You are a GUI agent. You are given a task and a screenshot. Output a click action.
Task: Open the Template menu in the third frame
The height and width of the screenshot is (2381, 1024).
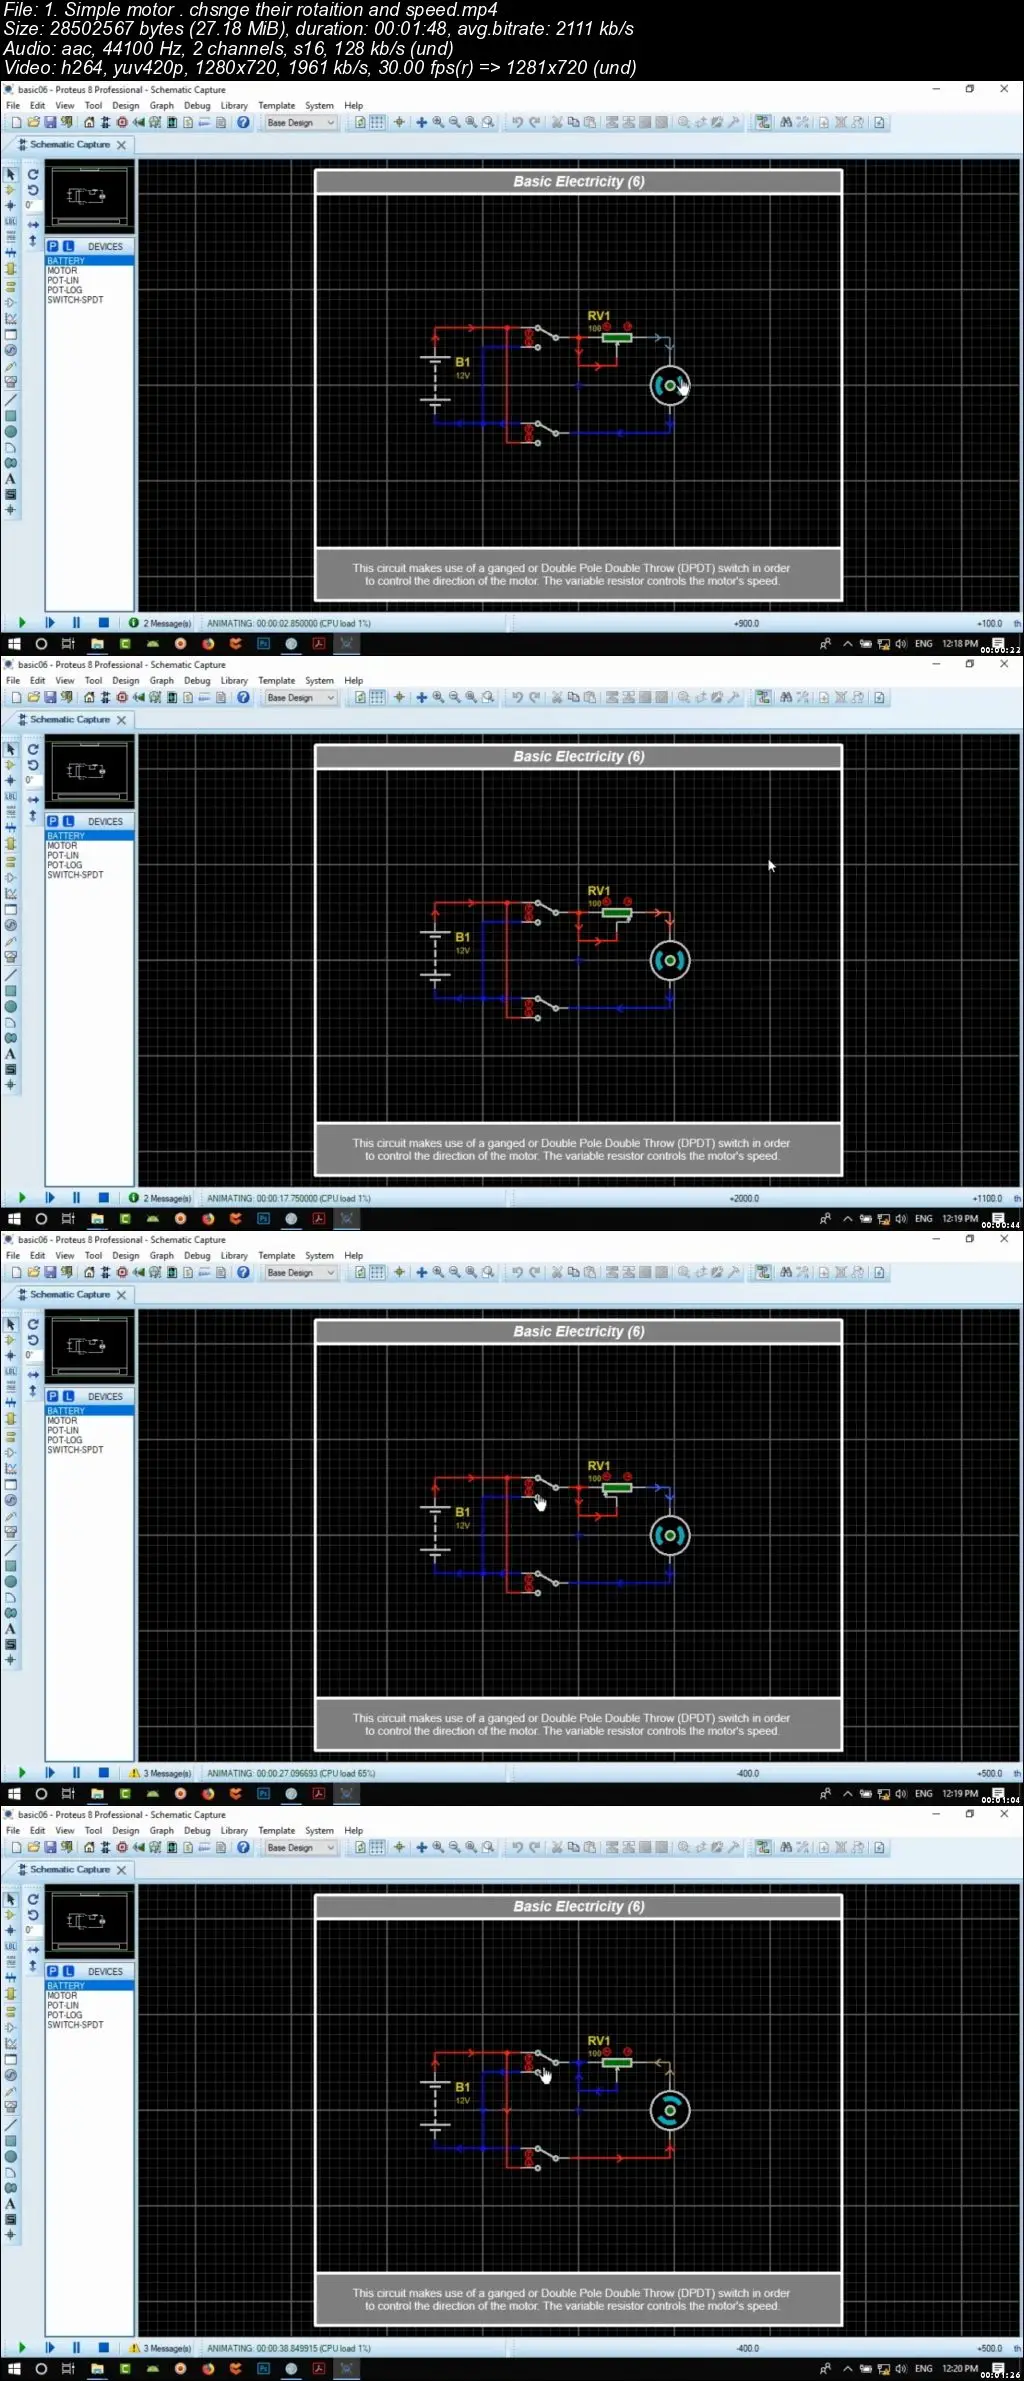tap(277, 1256)
